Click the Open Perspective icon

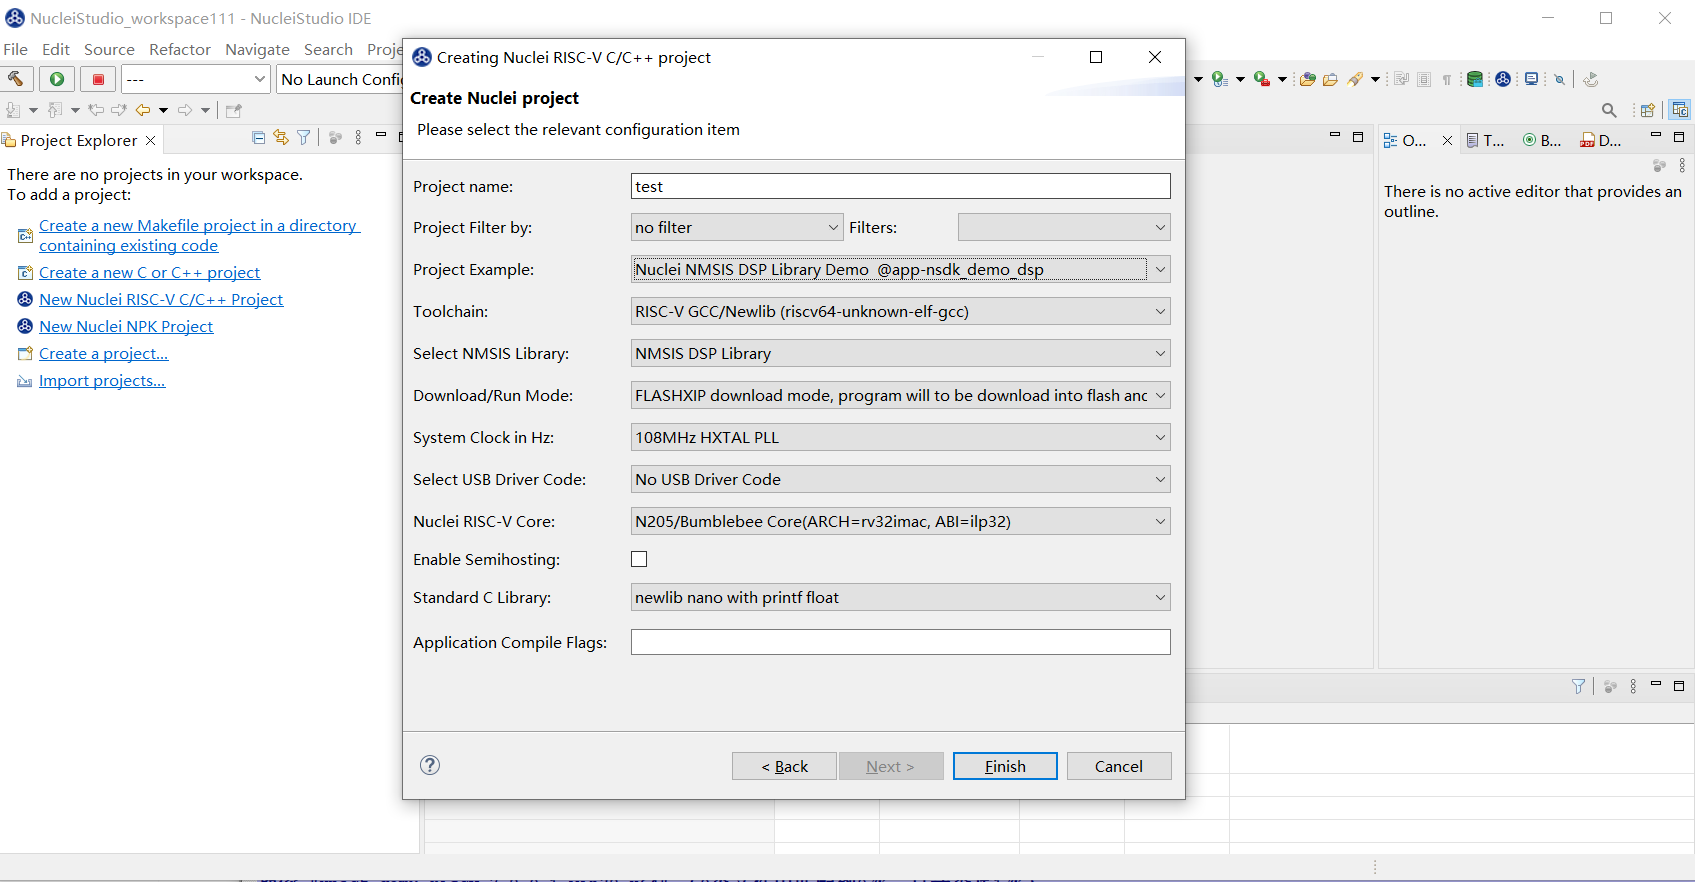[1647, 110]
